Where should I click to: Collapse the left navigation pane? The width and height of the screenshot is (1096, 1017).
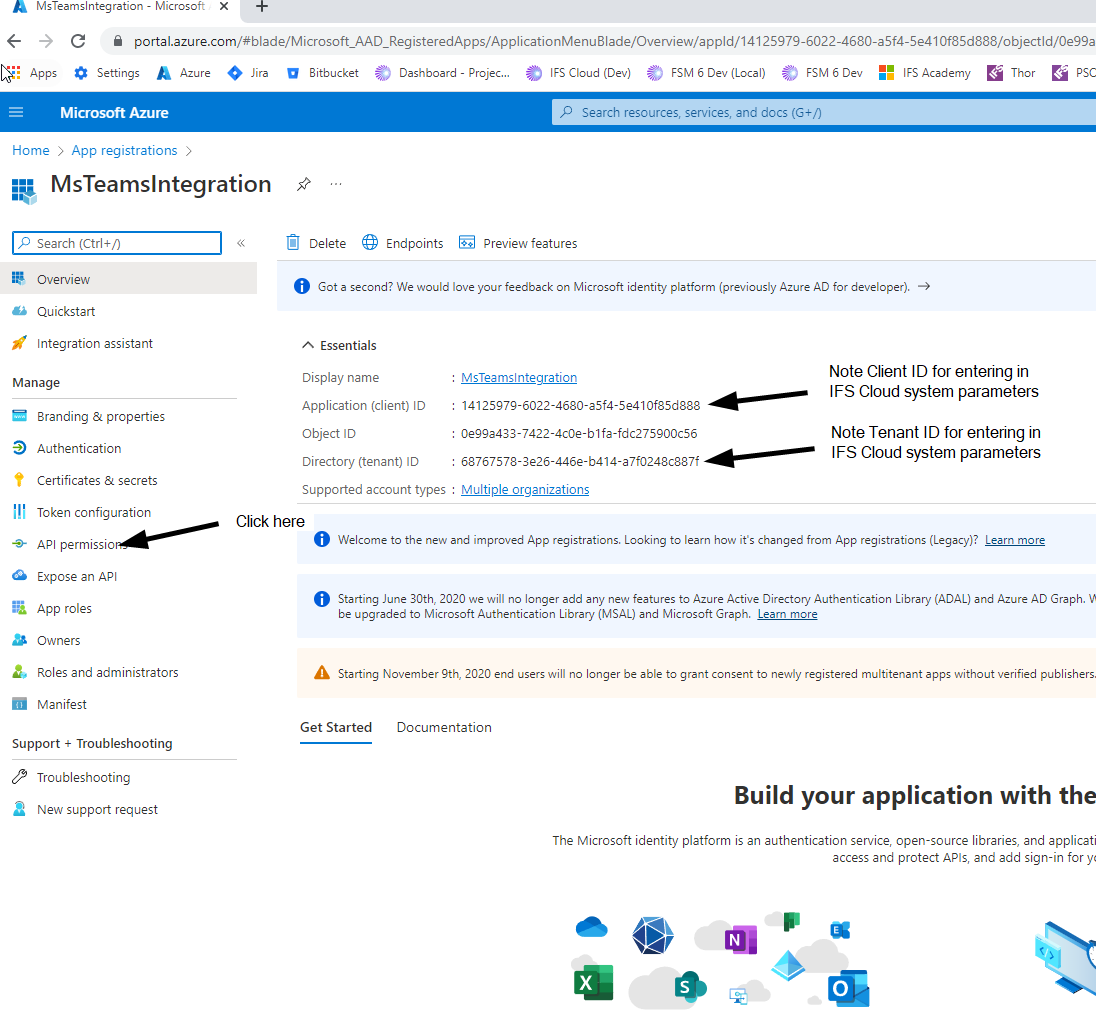[x=240, y=243]
